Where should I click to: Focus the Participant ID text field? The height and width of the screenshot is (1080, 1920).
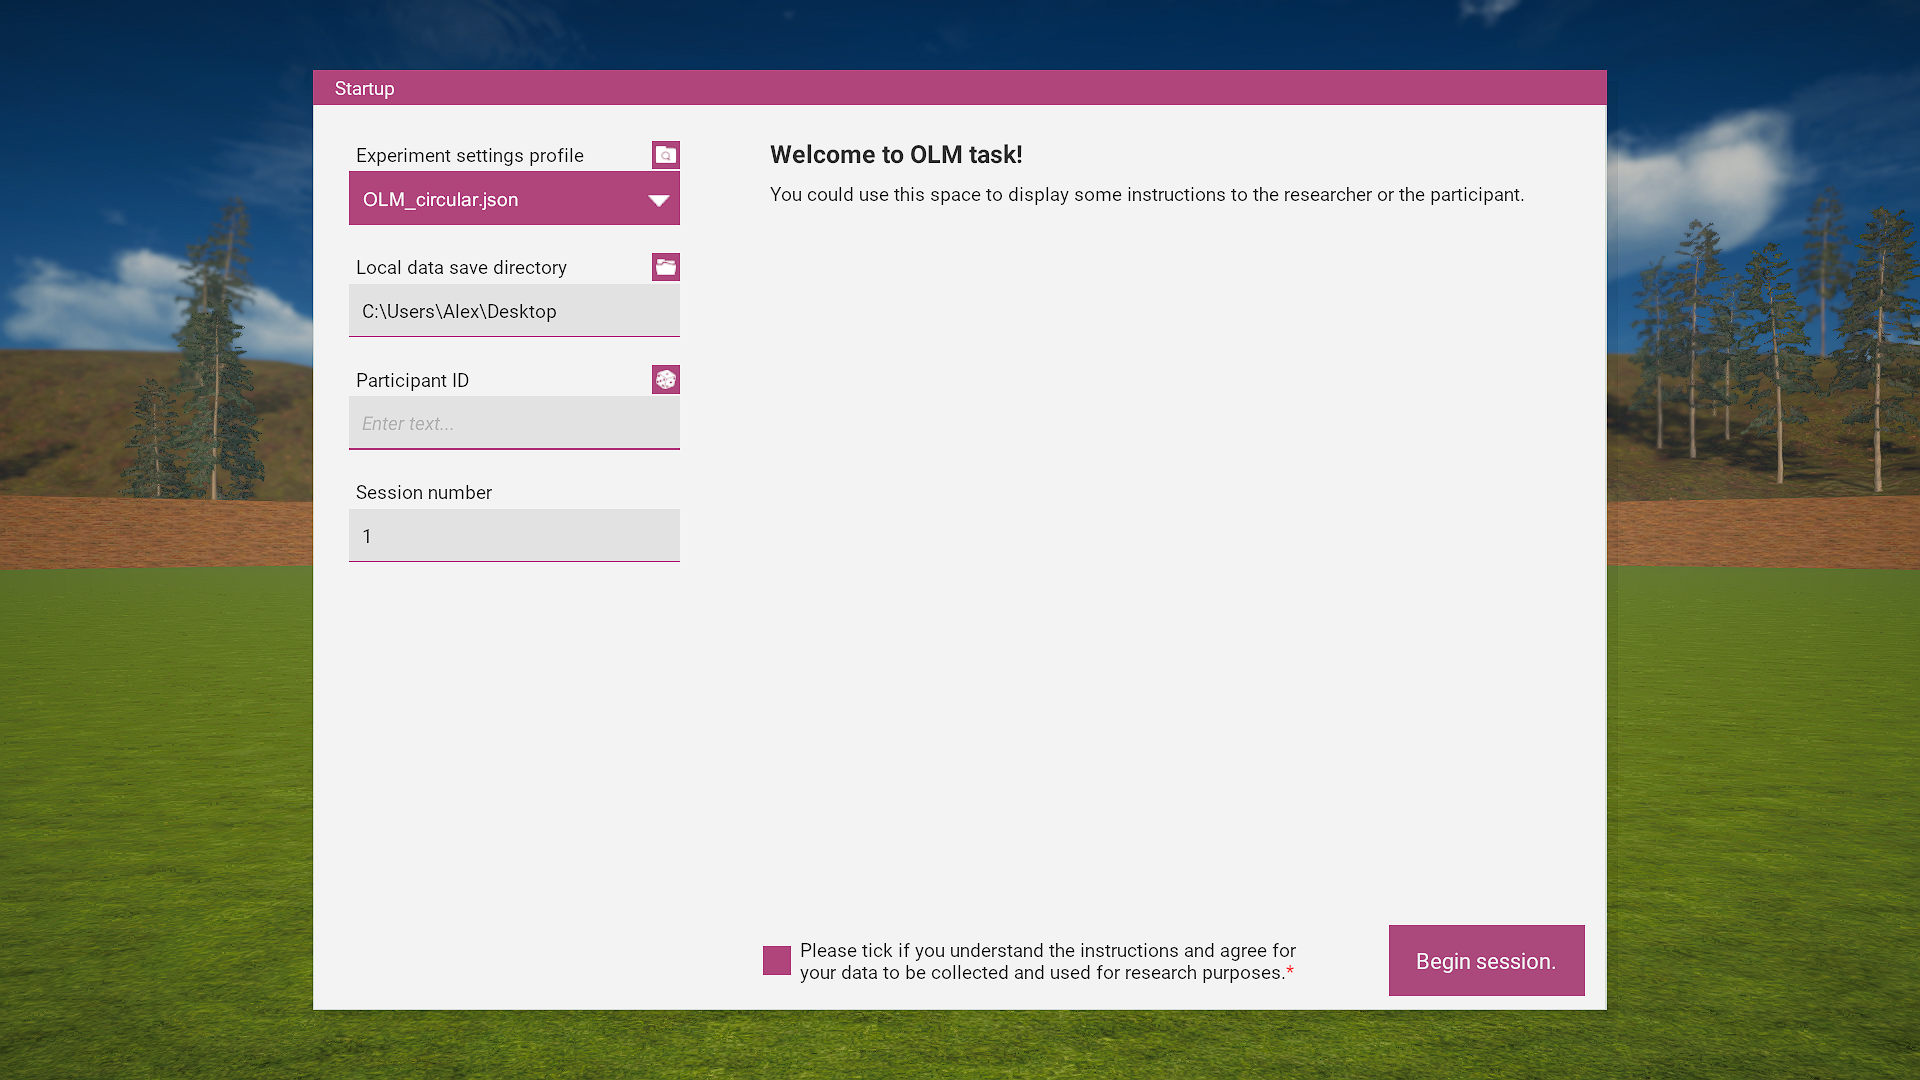click(x=514, y=424)
